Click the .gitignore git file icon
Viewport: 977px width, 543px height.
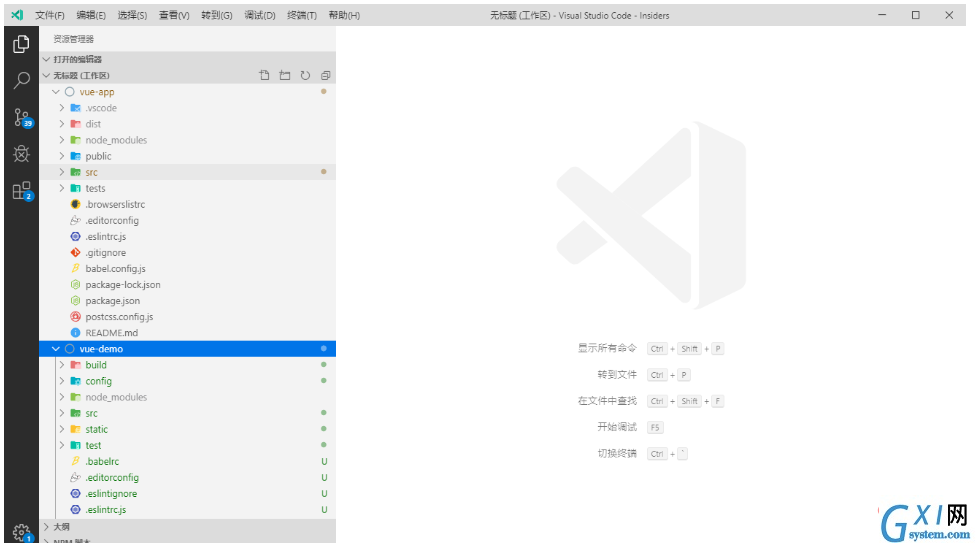pos(75,252)
